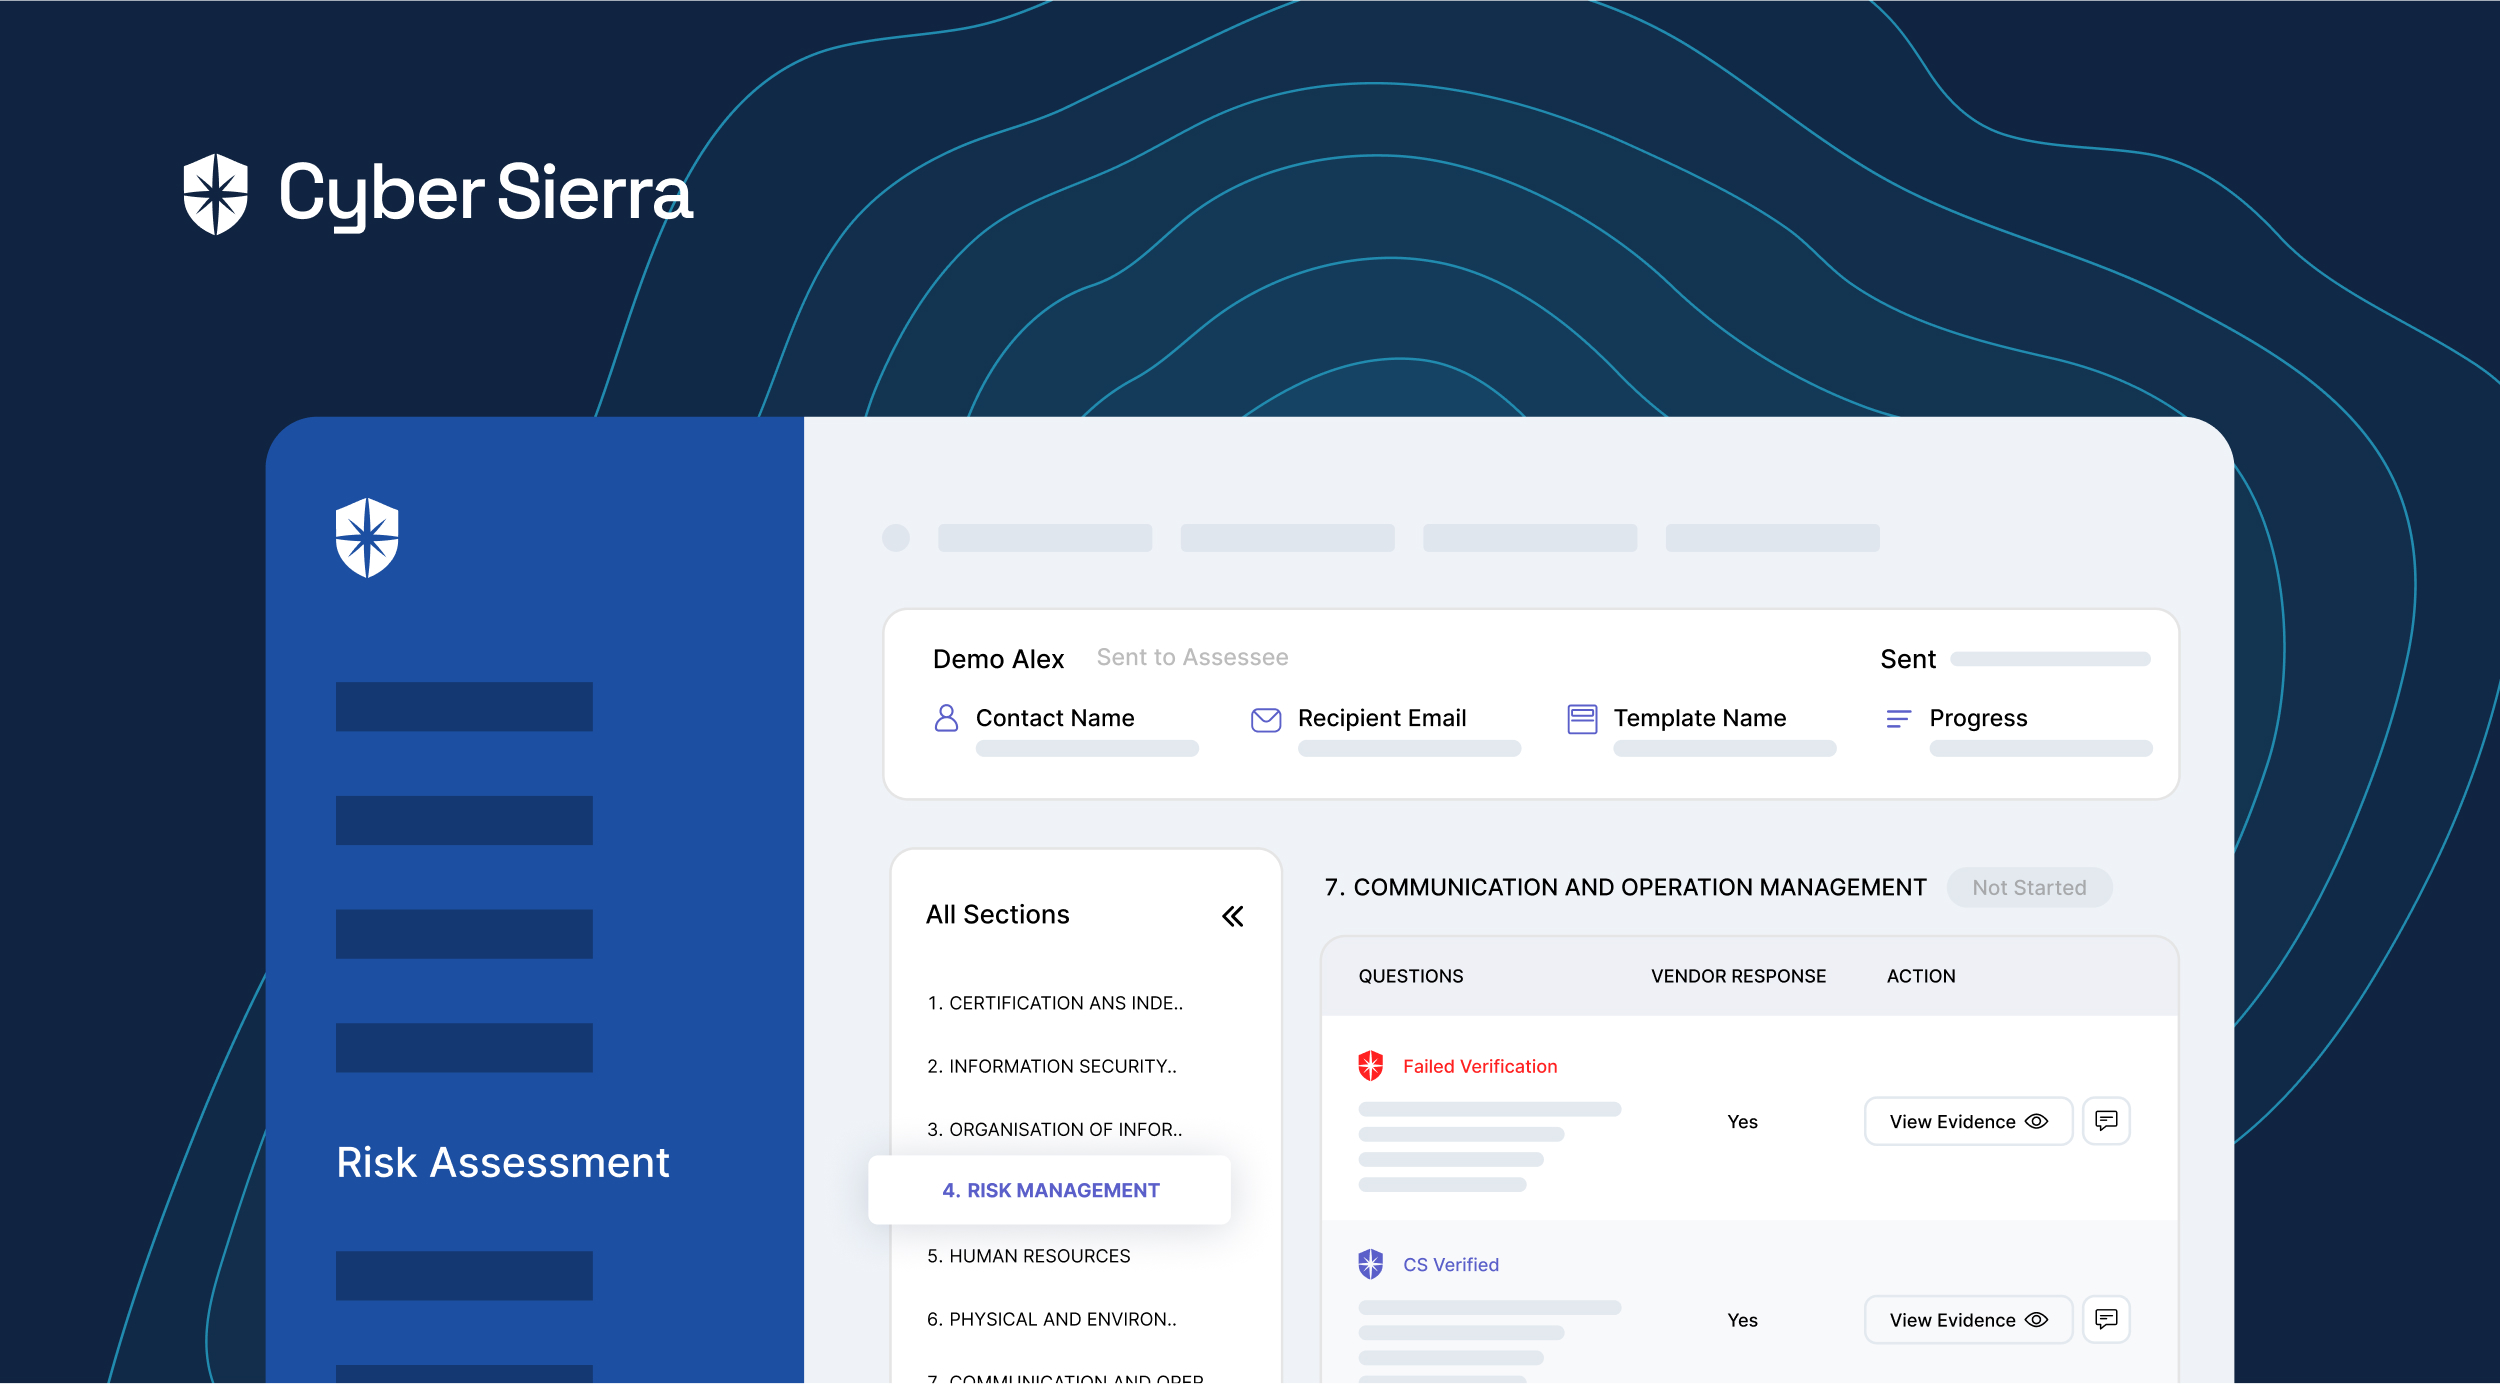Image resolution: width=2500 pixels, height=1384 pixels.
Task: Open comment for Failed Verification question
Action: coord(2106,1121)
